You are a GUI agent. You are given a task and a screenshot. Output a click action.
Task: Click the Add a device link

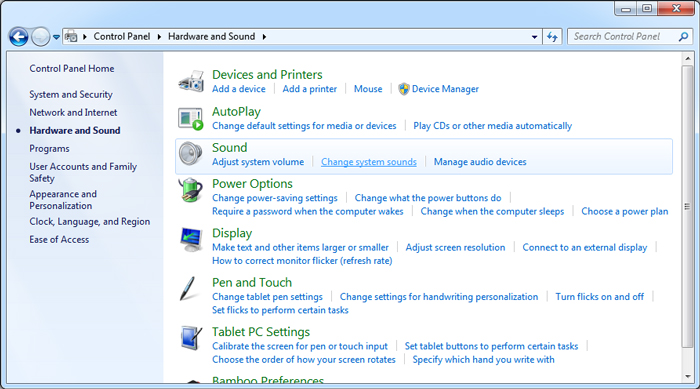[239, 89]
